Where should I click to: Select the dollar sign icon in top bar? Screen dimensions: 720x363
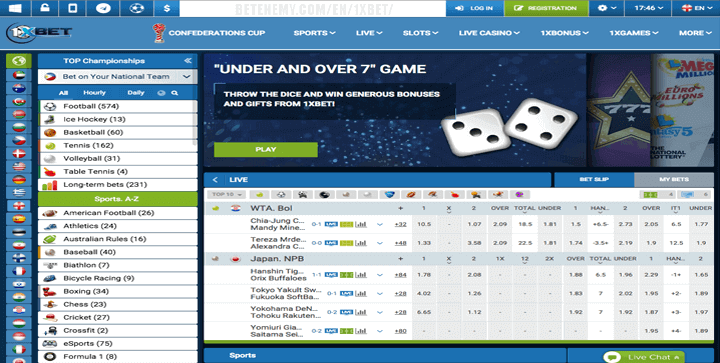tap(167, 8)
